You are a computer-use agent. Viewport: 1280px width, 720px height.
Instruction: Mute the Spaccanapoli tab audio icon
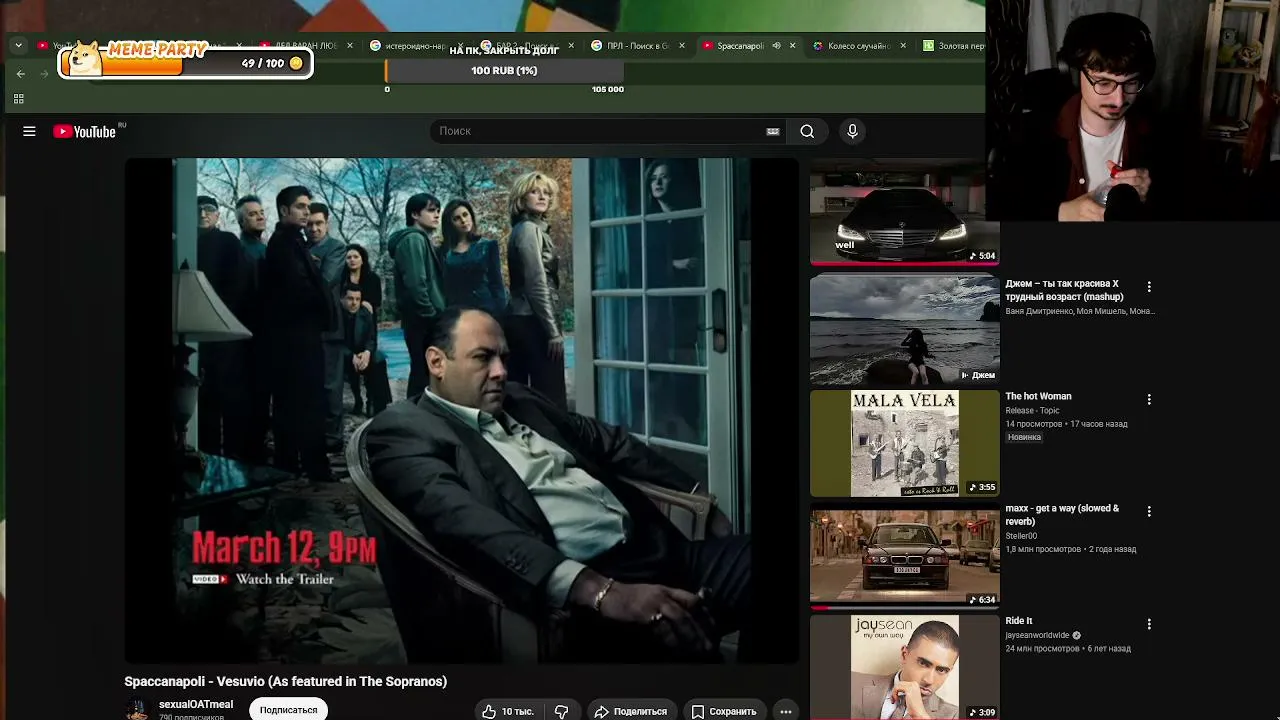[x=776, y=46]
